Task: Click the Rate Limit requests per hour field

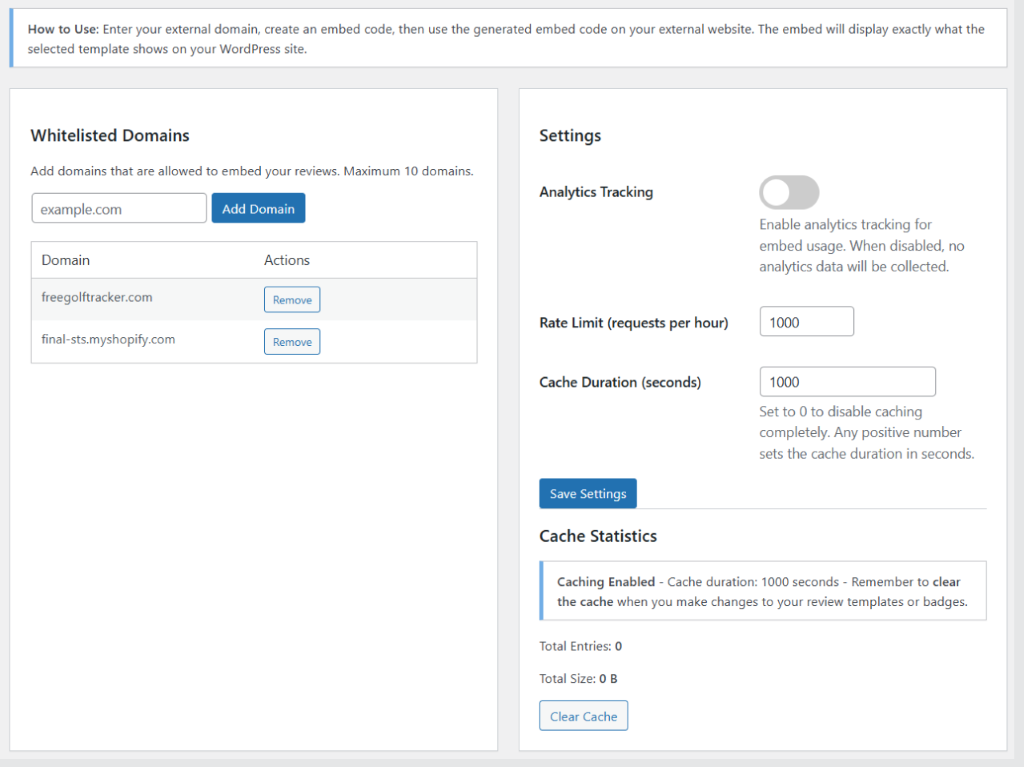Action: coord(806,322)
